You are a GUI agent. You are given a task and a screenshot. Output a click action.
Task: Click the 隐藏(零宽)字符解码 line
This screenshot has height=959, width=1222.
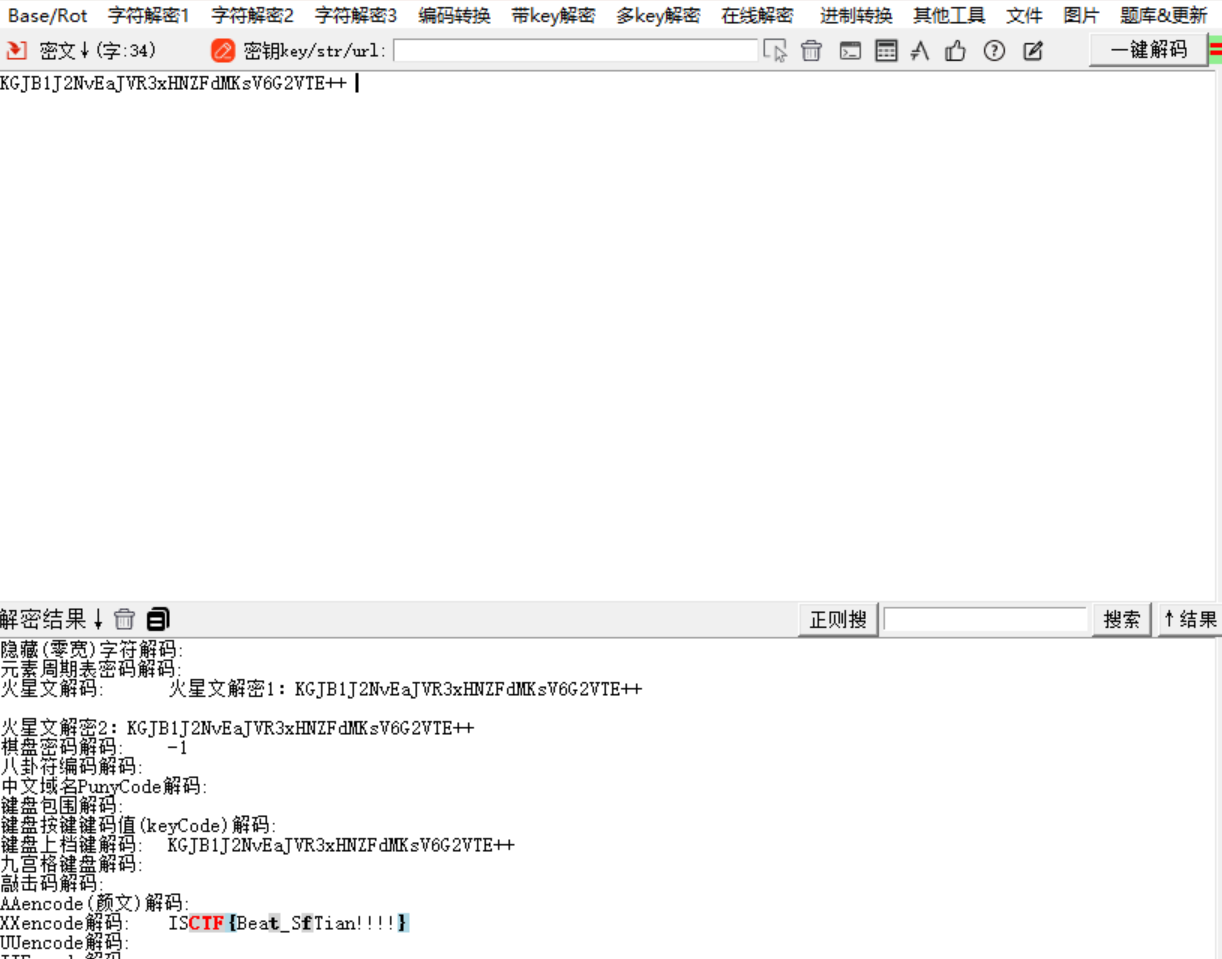(x=92, y=650)
